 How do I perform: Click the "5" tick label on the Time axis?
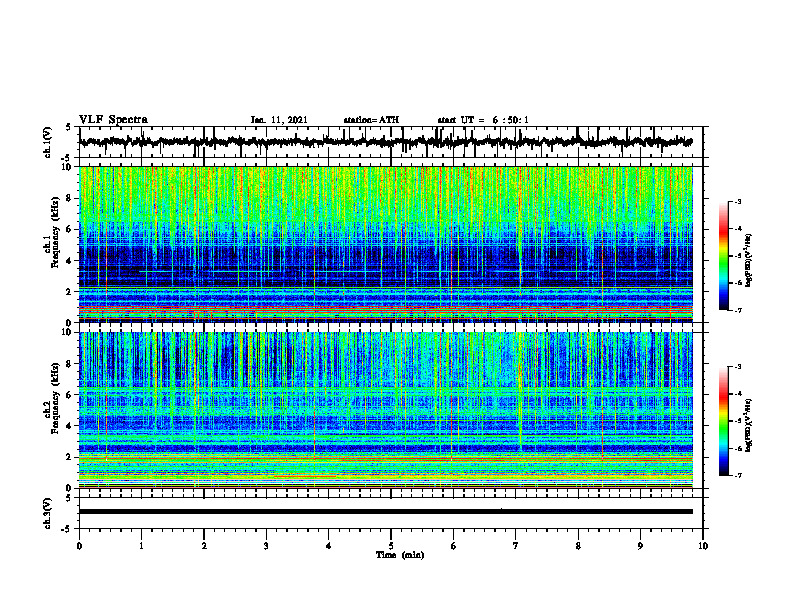pyautogui.click(x=391, y=546)
